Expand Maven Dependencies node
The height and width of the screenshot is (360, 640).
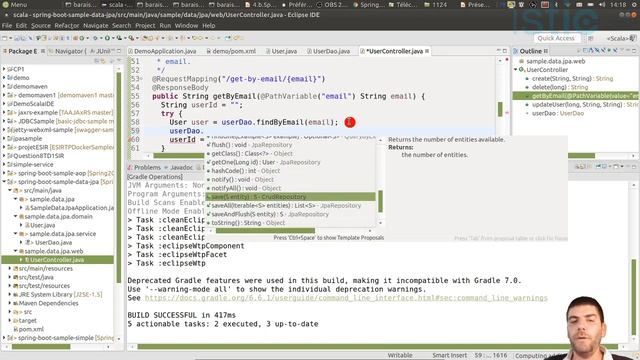(10, 303)
